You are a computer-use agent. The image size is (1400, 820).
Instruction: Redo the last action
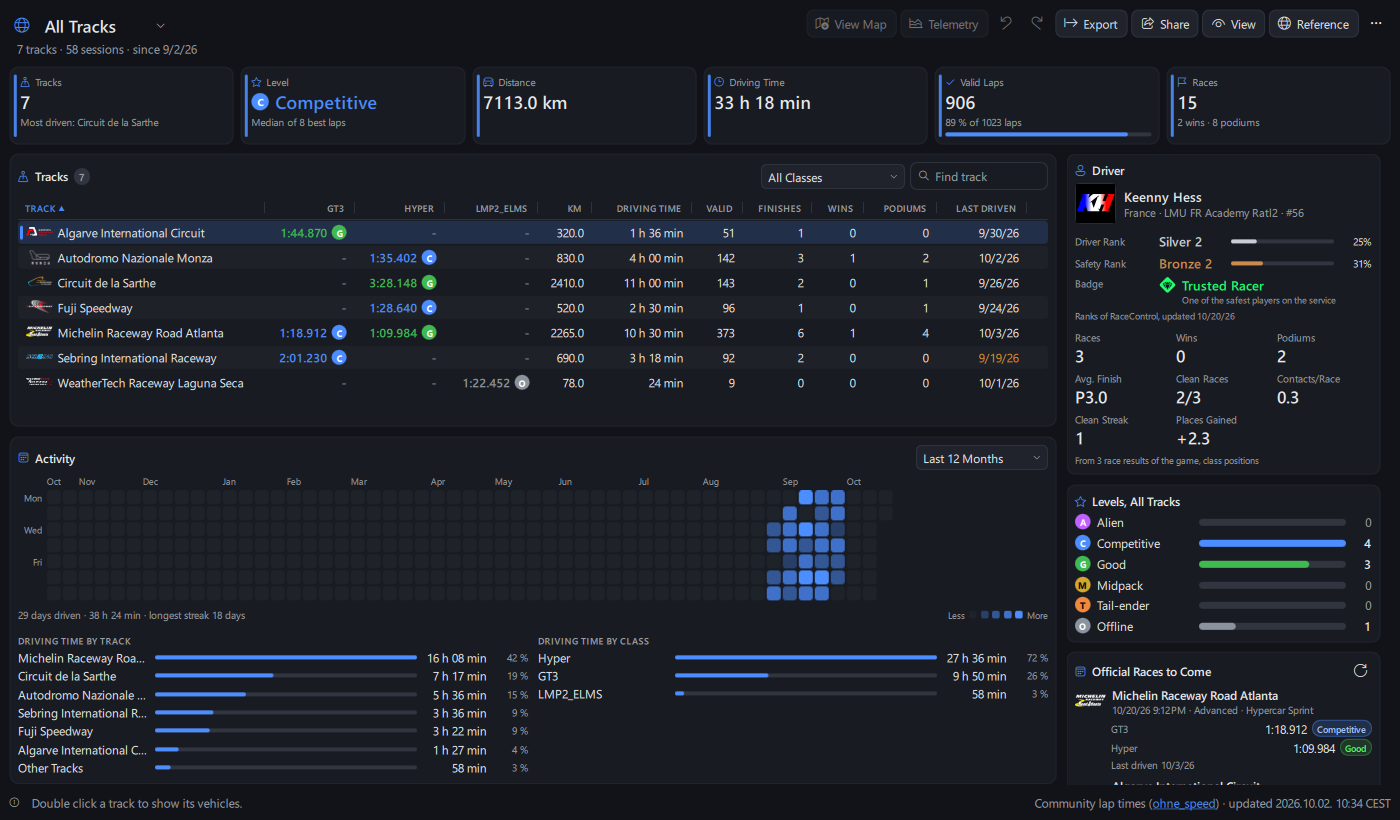pyautogui.click(x=1037, y=24)
